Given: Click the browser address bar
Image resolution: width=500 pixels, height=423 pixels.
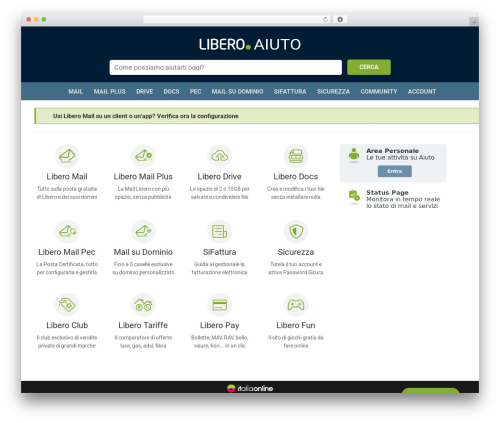Looking at the screenshot, I should click(237, 19).
